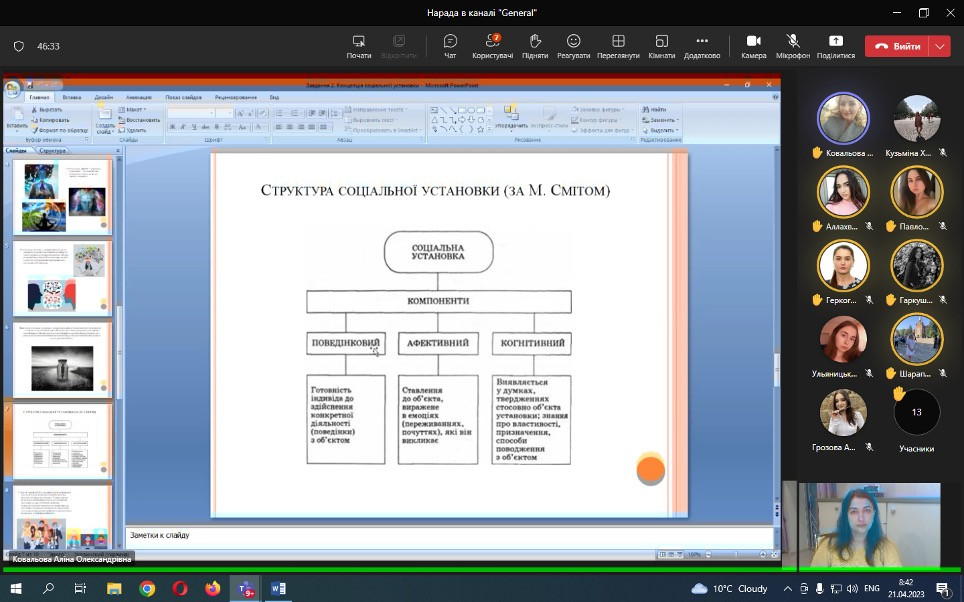Open the participants (Користувачі) list
Viewport: 964px width, 602px height.
492,46
